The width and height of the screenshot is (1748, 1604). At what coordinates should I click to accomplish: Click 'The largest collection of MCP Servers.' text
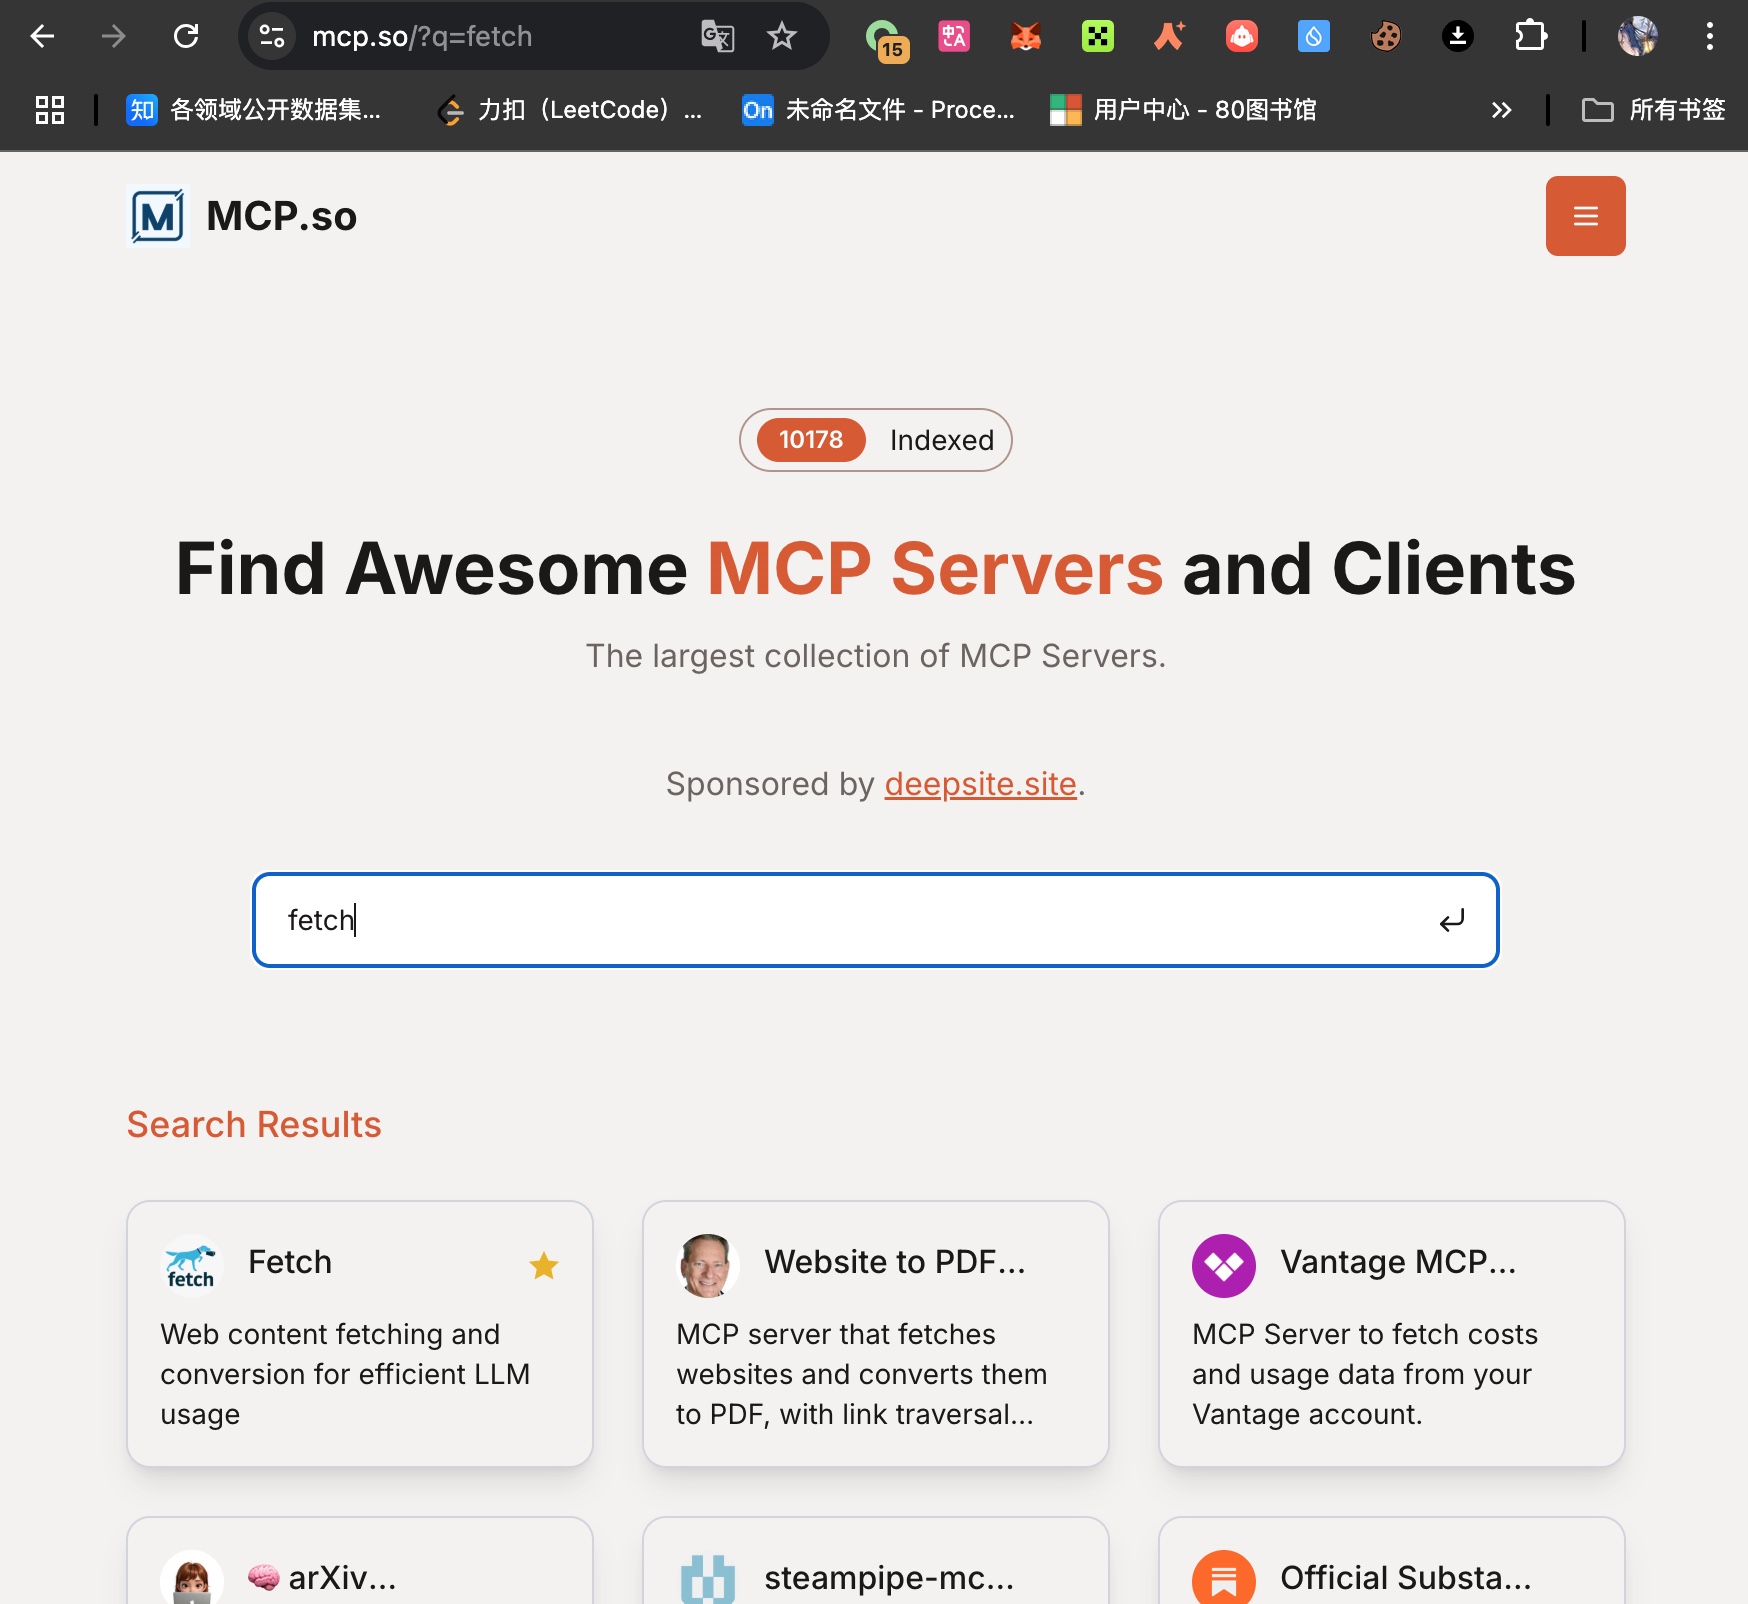coord(876,656)
